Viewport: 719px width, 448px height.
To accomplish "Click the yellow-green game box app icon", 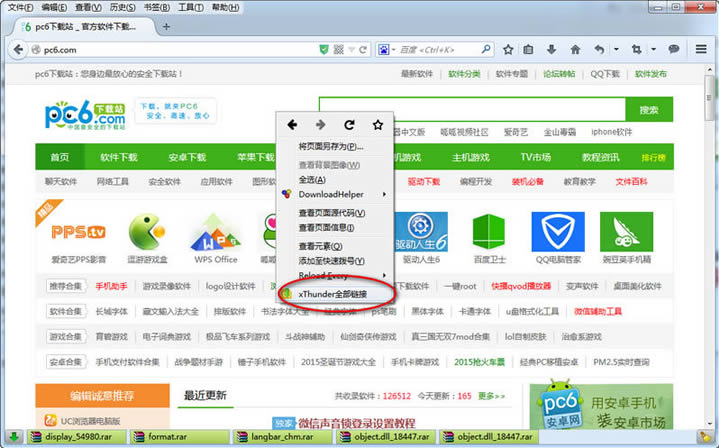I will 147,232.
